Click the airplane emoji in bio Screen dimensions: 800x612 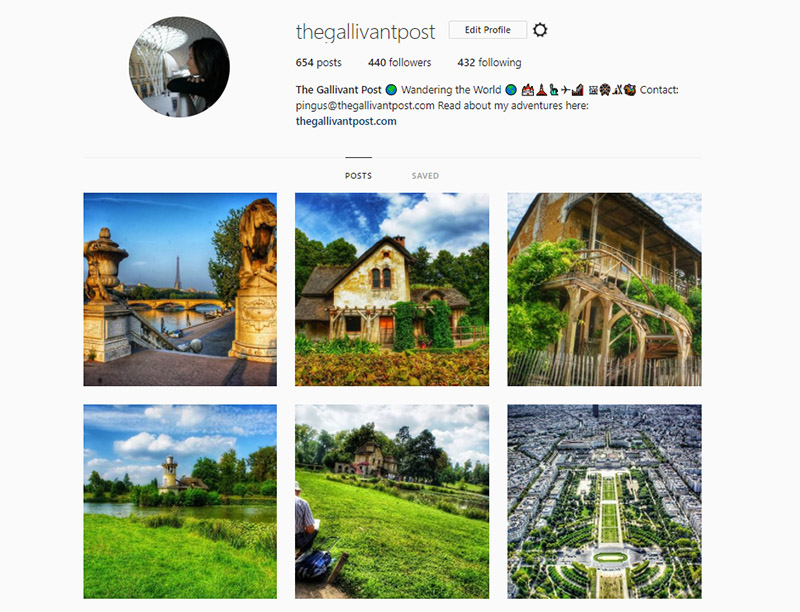coord(565,90)
